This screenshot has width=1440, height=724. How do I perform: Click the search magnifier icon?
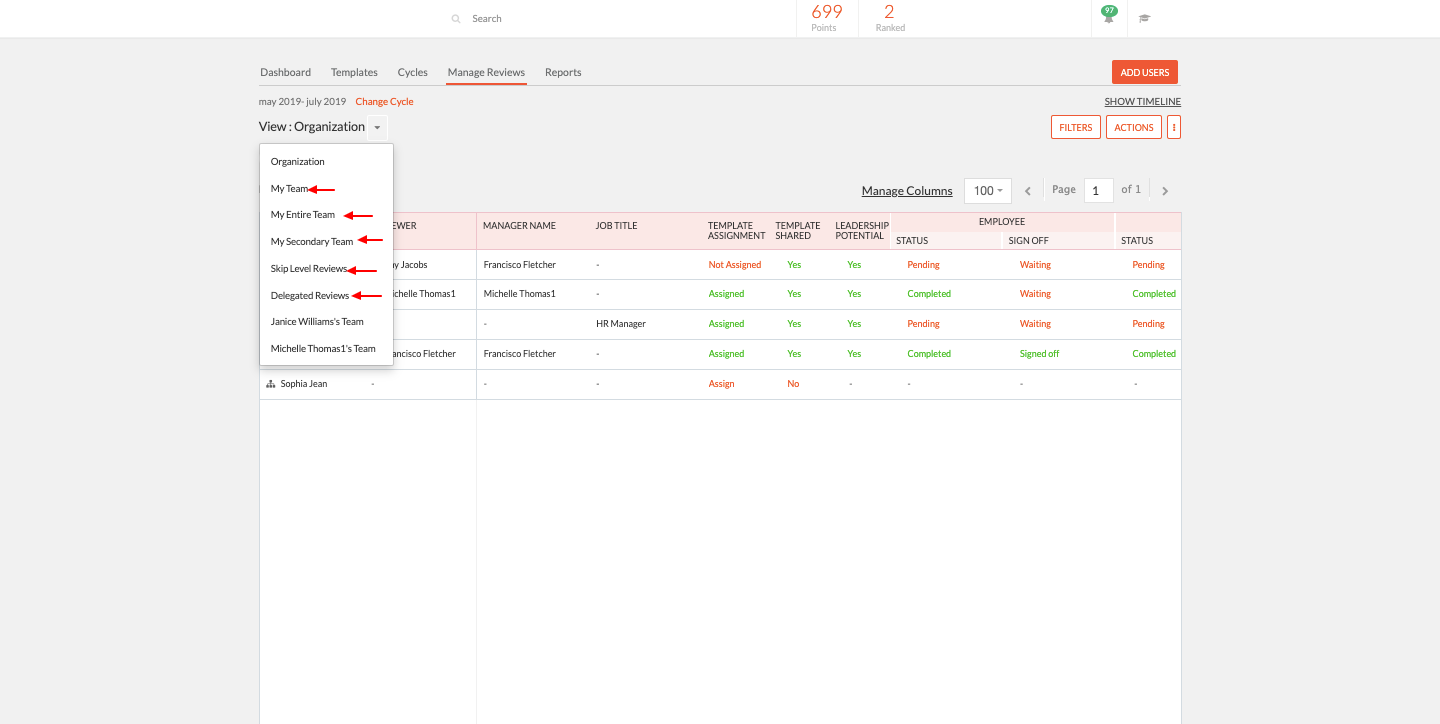(456, 19)
